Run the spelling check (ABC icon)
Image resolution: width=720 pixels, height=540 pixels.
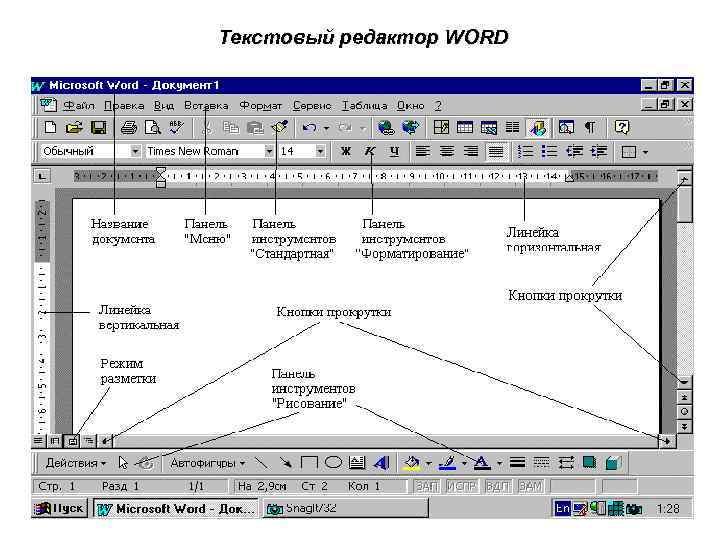[x=176, y=127]
